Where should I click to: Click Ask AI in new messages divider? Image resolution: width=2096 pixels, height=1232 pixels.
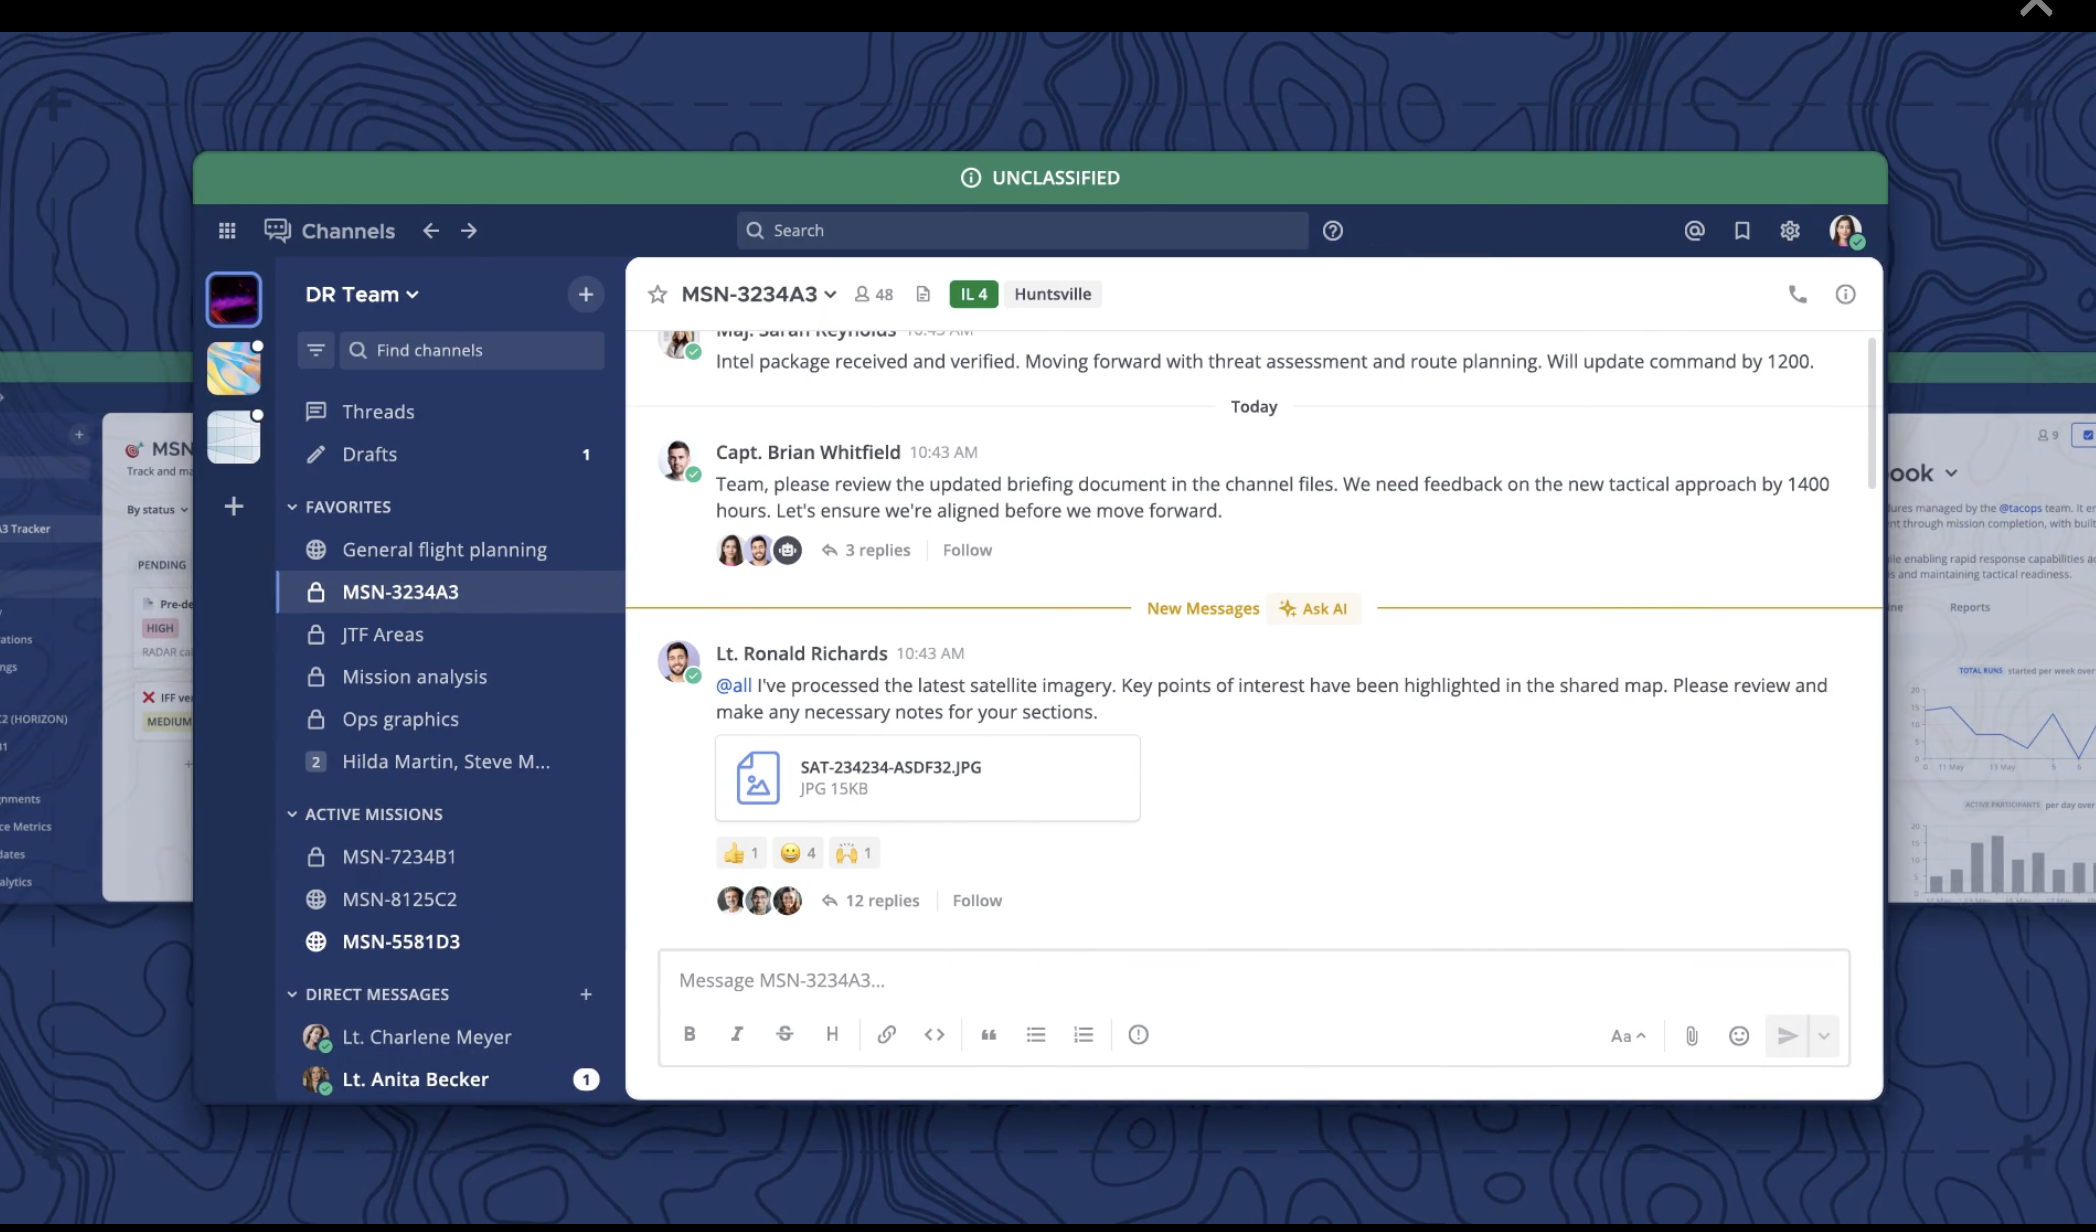point(1314,608)
